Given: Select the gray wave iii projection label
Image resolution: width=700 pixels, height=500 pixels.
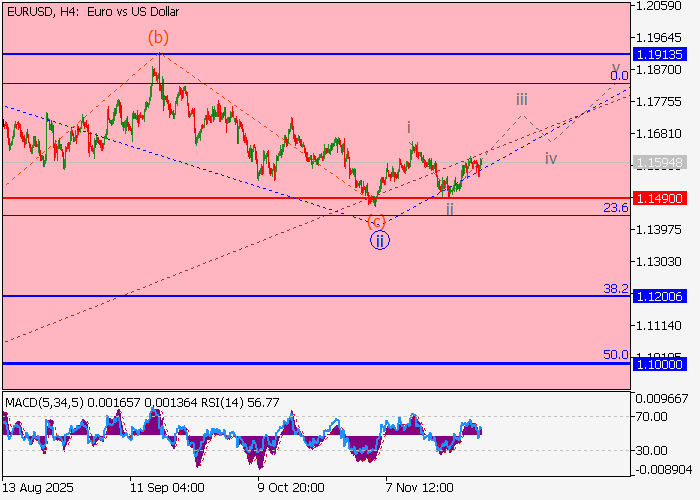Looking at the screenshot, I should [x=522, y=99].
